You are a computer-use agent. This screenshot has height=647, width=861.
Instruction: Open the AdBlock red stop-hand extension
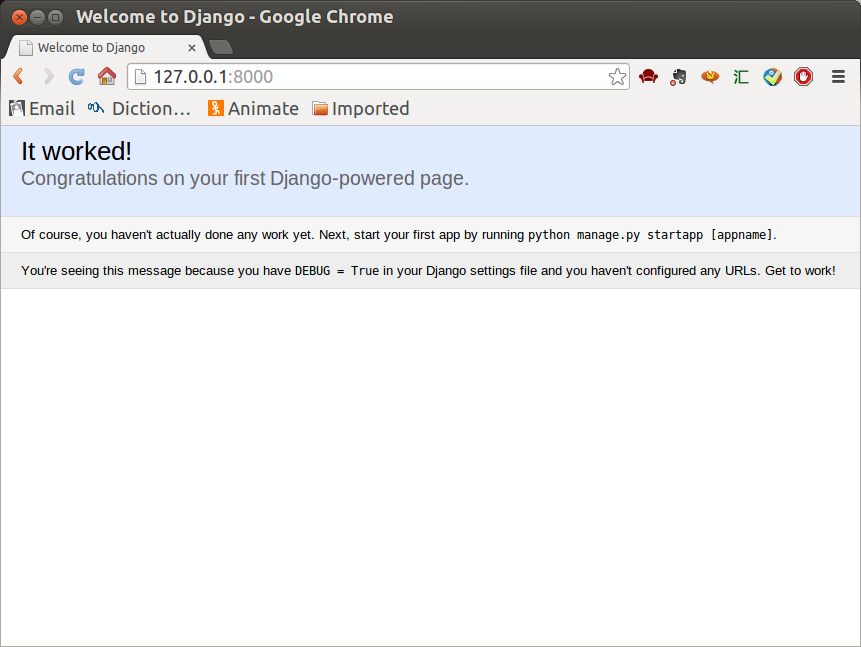[803, 76]
